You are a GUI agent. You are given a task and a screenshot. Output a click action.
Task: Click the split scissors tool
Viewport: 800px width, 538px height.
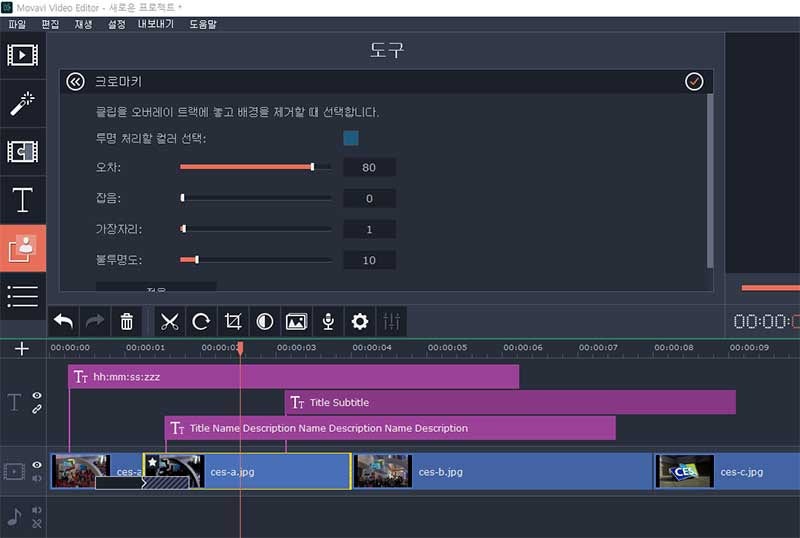[169, 322]
